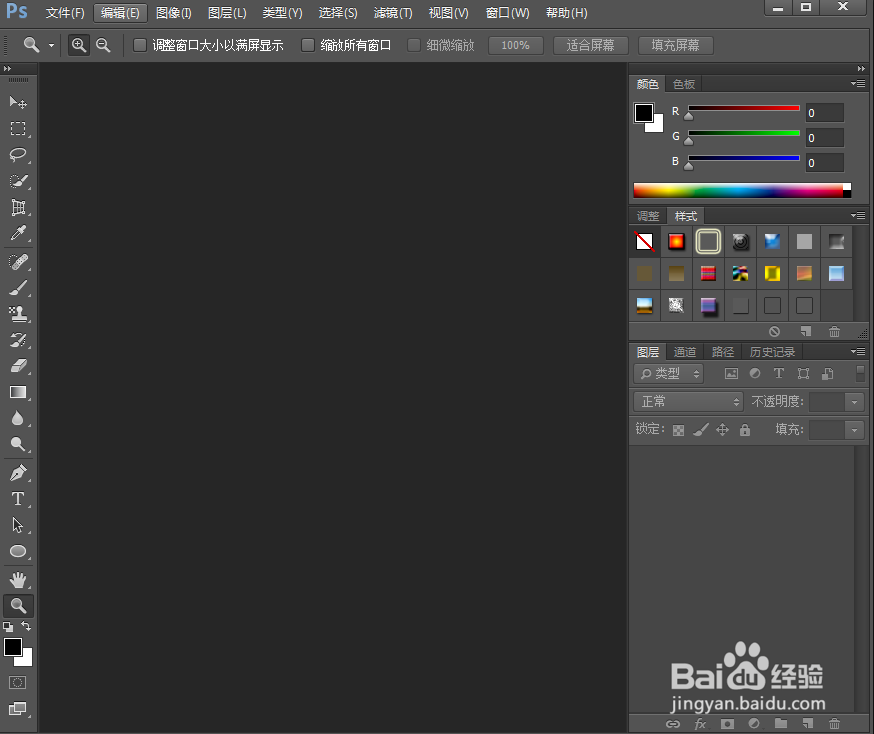Click the green G channel slider
874x734 pixels.
[744, 133]
